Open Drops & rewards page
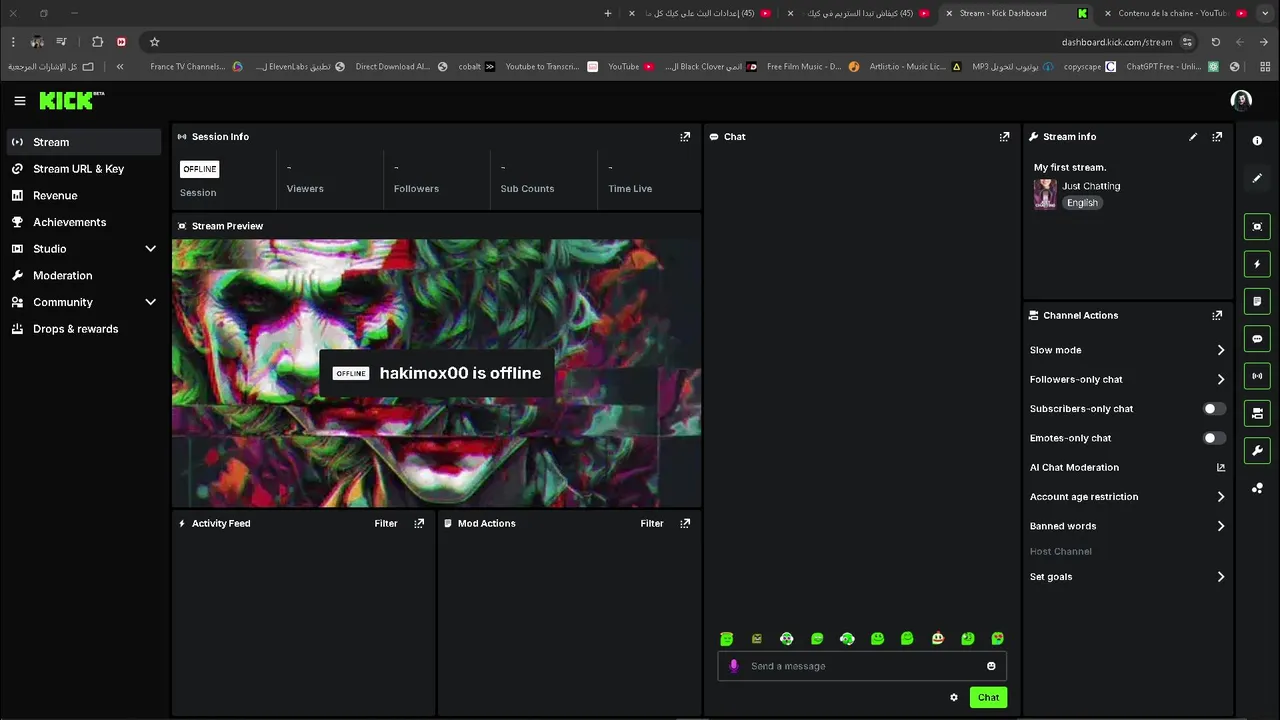Viewport: 1280px width, 720px height. tap(82, 329)
